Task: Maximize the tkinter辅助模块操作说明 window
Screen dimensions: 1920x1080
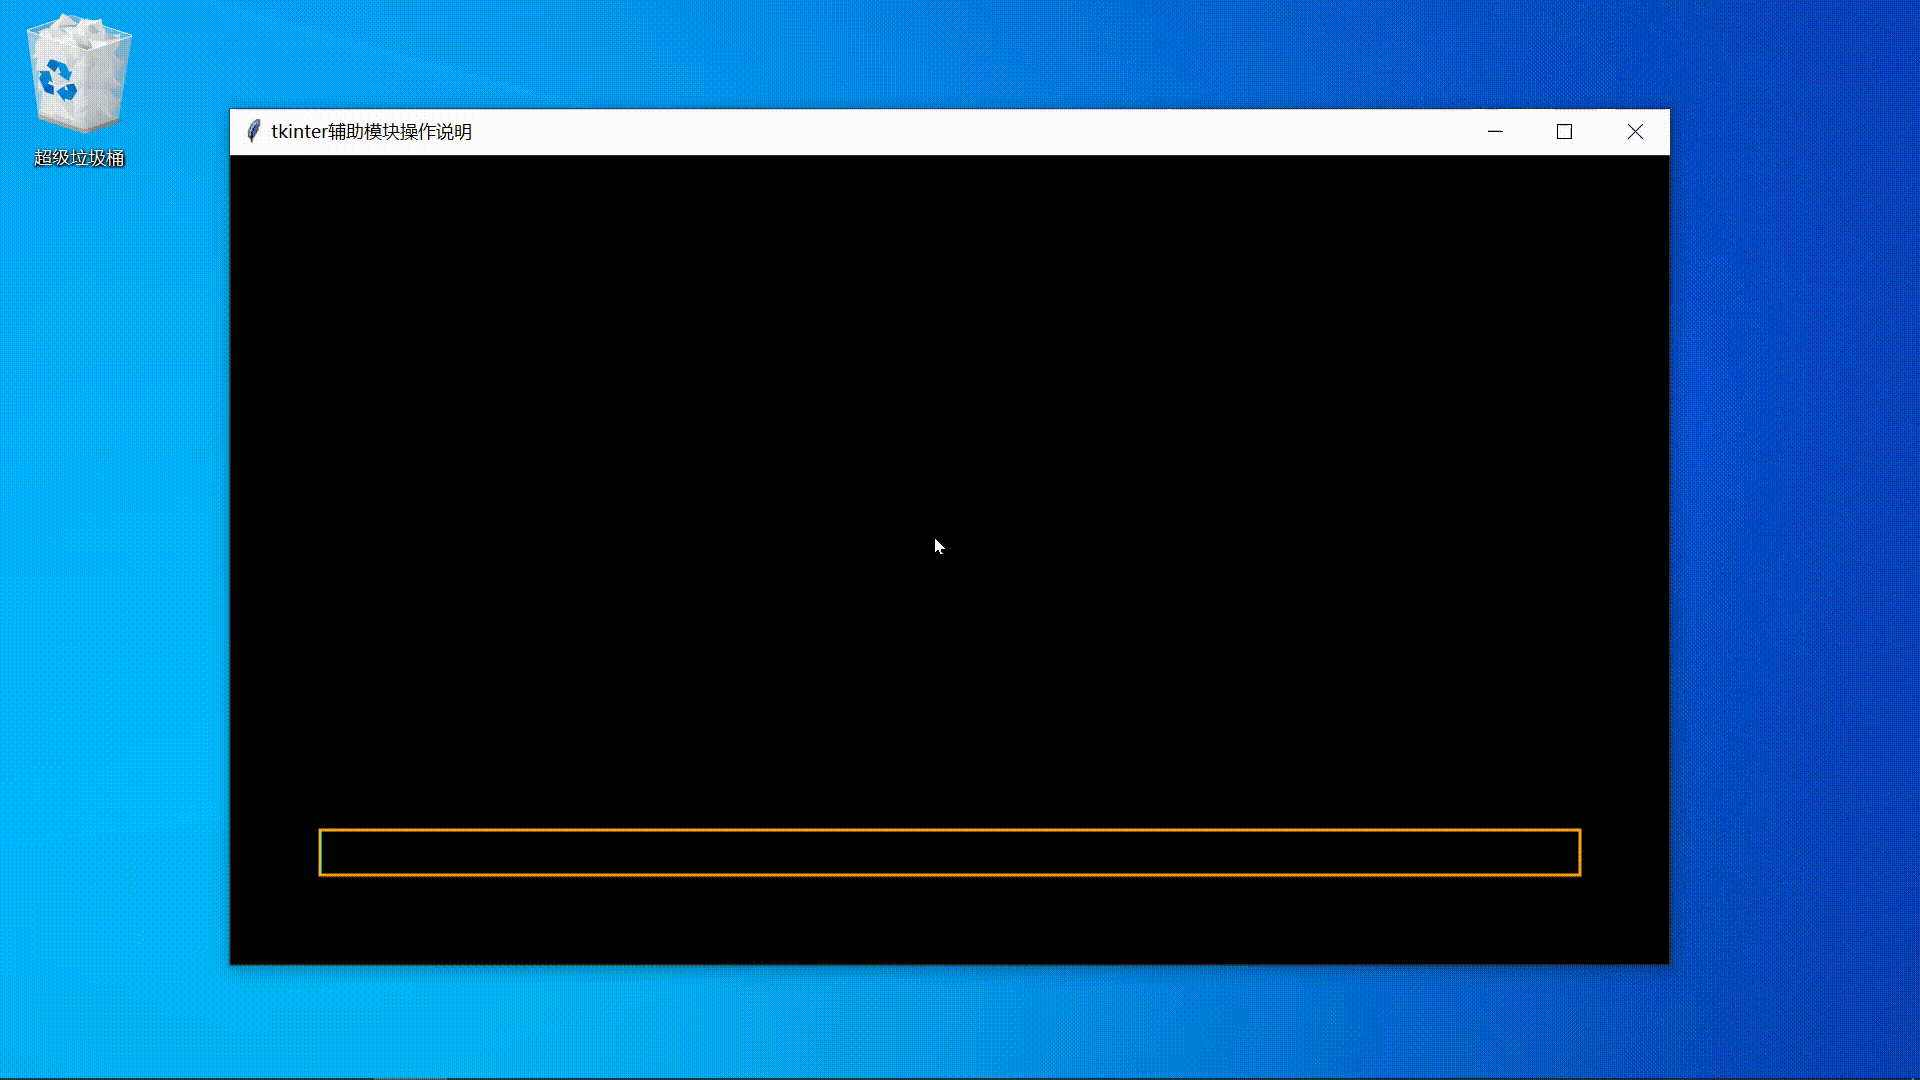Action: coord(1565,132)
